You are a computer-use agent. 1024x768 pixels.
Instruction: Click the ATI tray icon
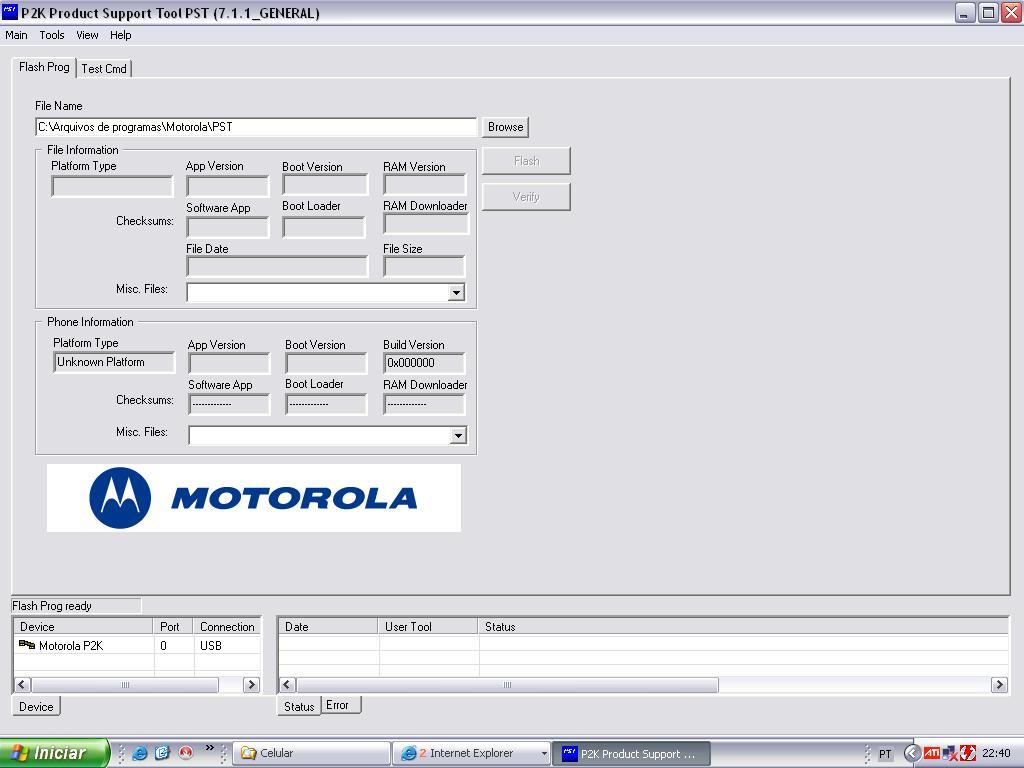coord(932,754)
